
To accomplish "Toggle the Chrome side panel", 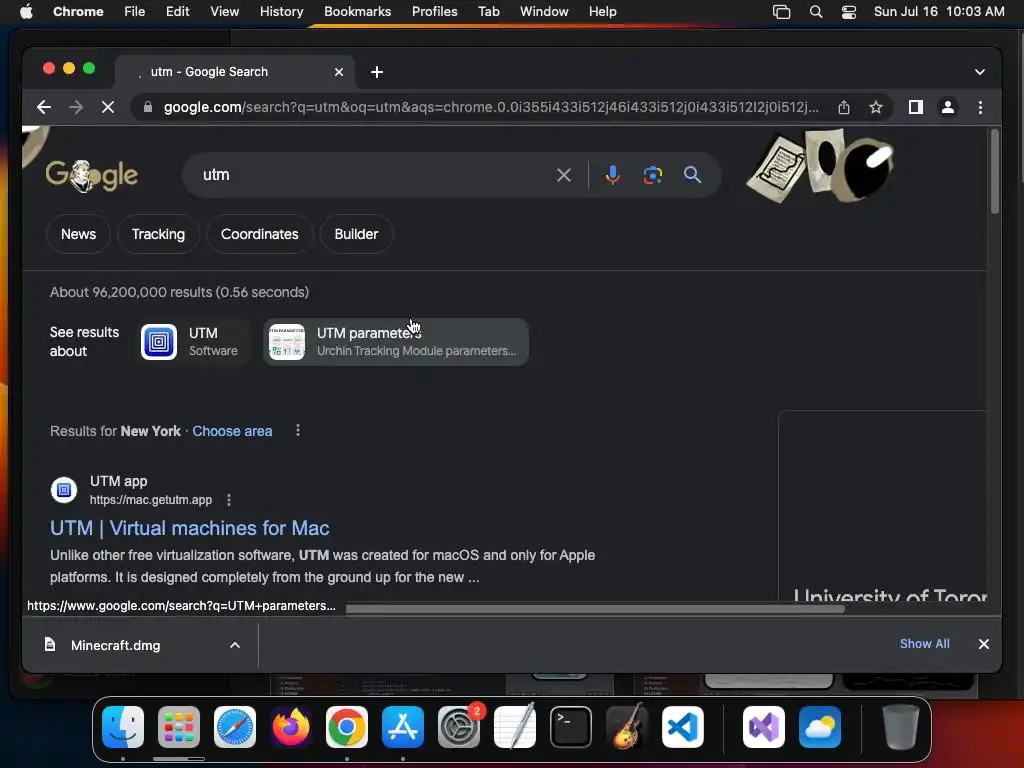I will click(916, 107).
